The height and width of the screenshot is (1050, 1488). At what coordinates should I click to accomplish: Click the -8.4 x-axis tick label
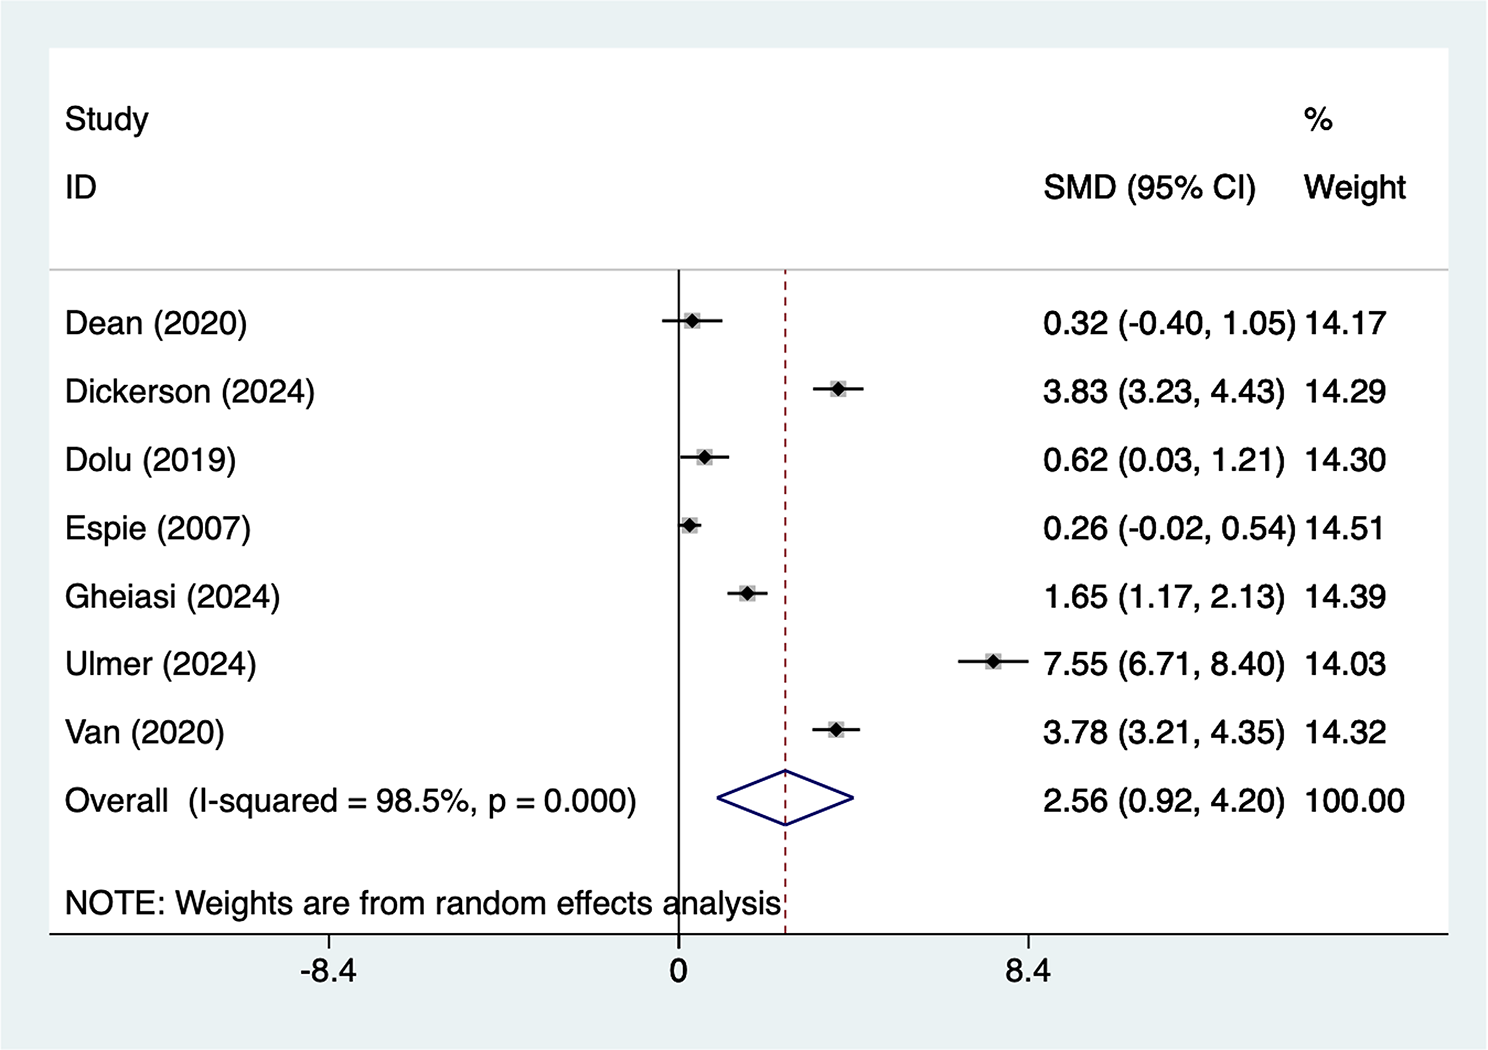[328, 971]
